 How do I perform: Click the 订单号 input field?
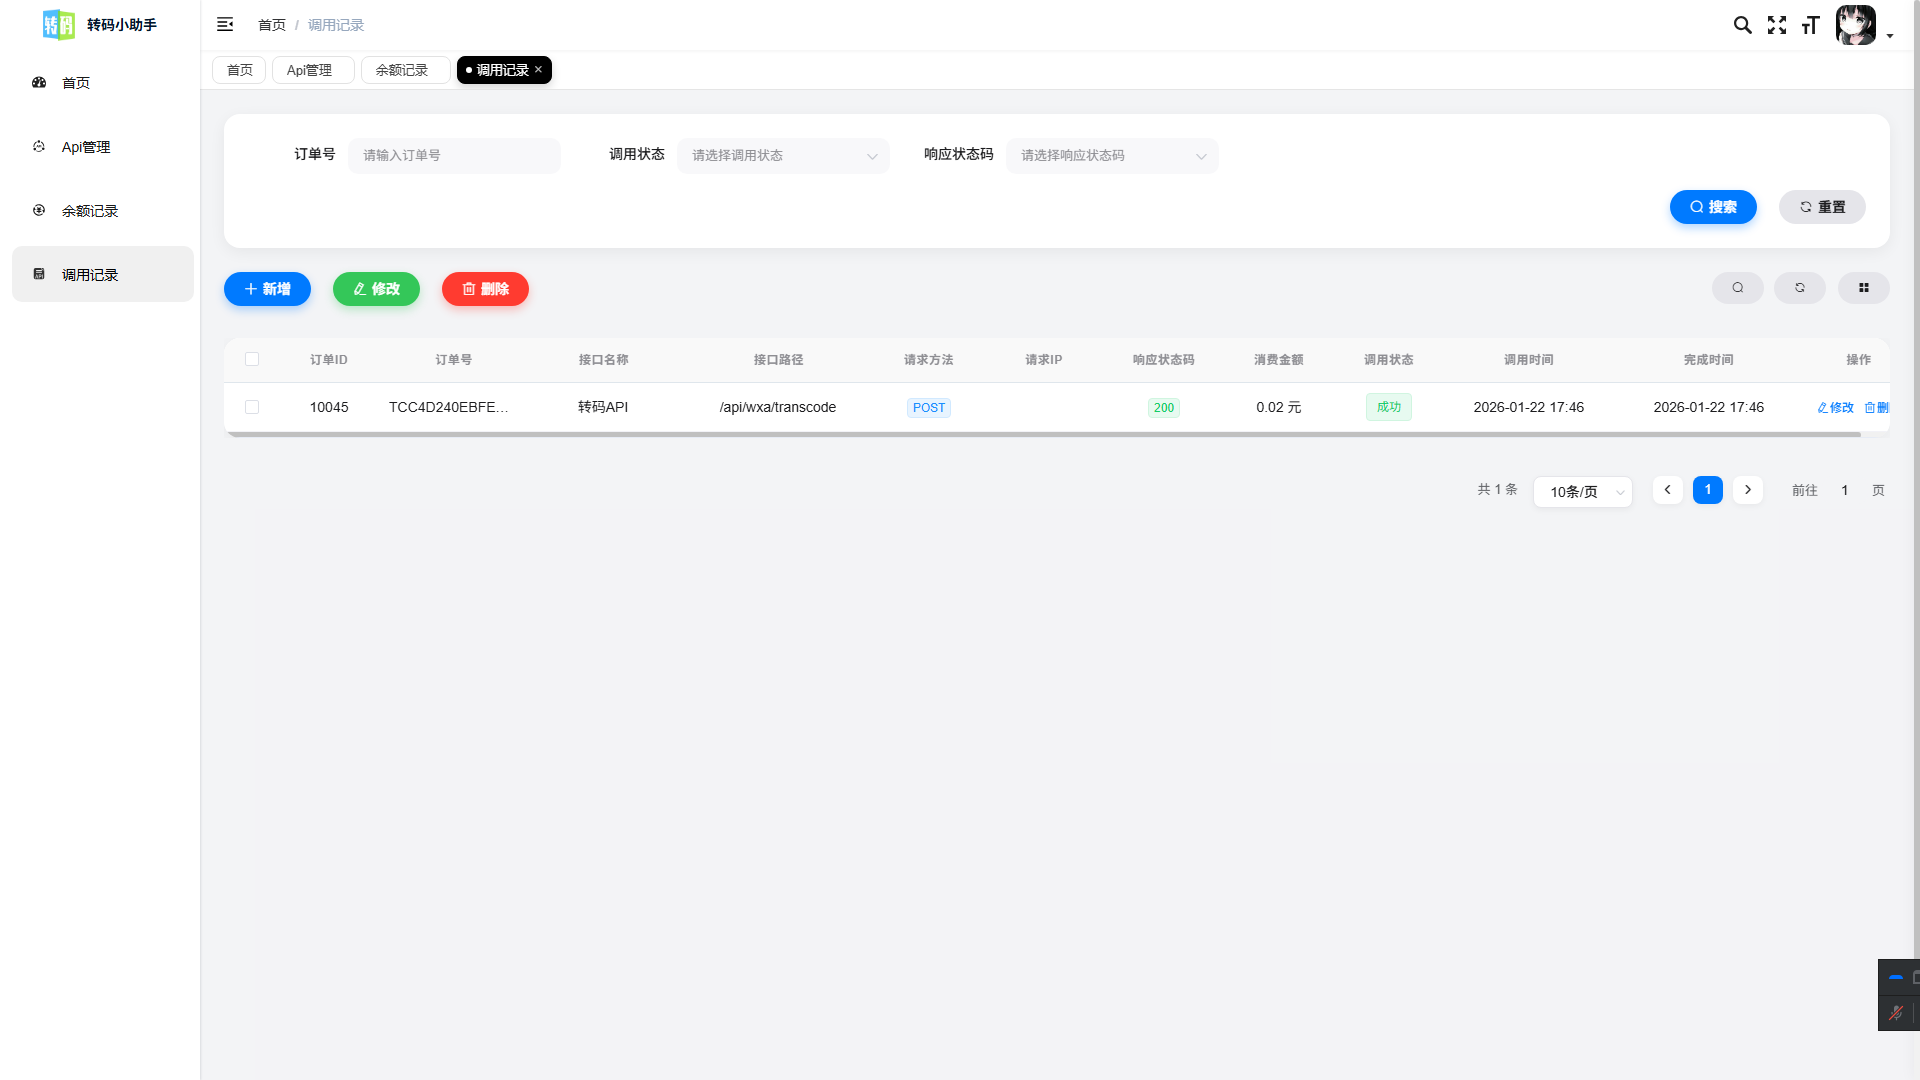click(454, 155)
